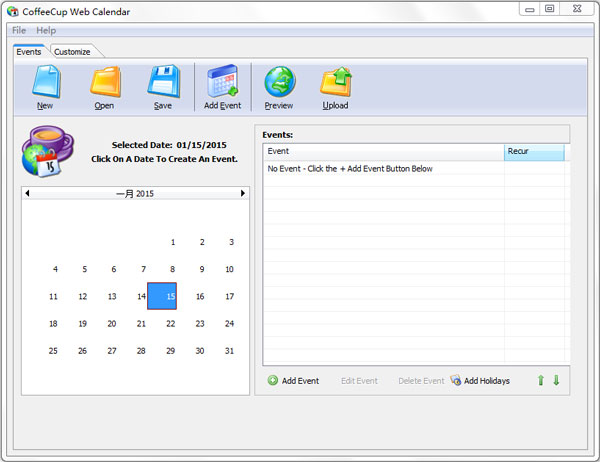600x462 pixels.
Task: Click the Recur column header
Action: point(534,151)
